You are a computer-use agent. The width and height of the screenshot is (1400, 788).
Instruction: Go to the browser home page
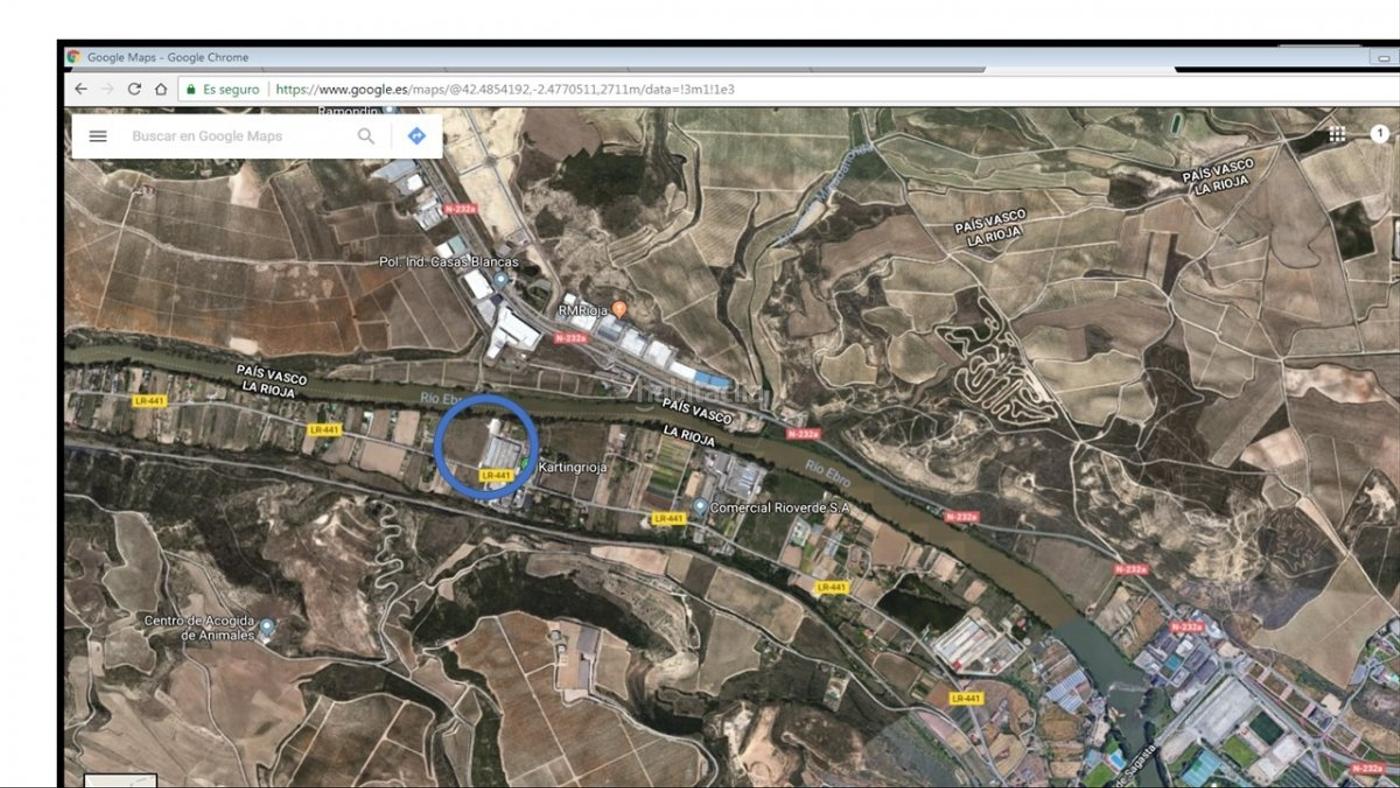[160, 89]
